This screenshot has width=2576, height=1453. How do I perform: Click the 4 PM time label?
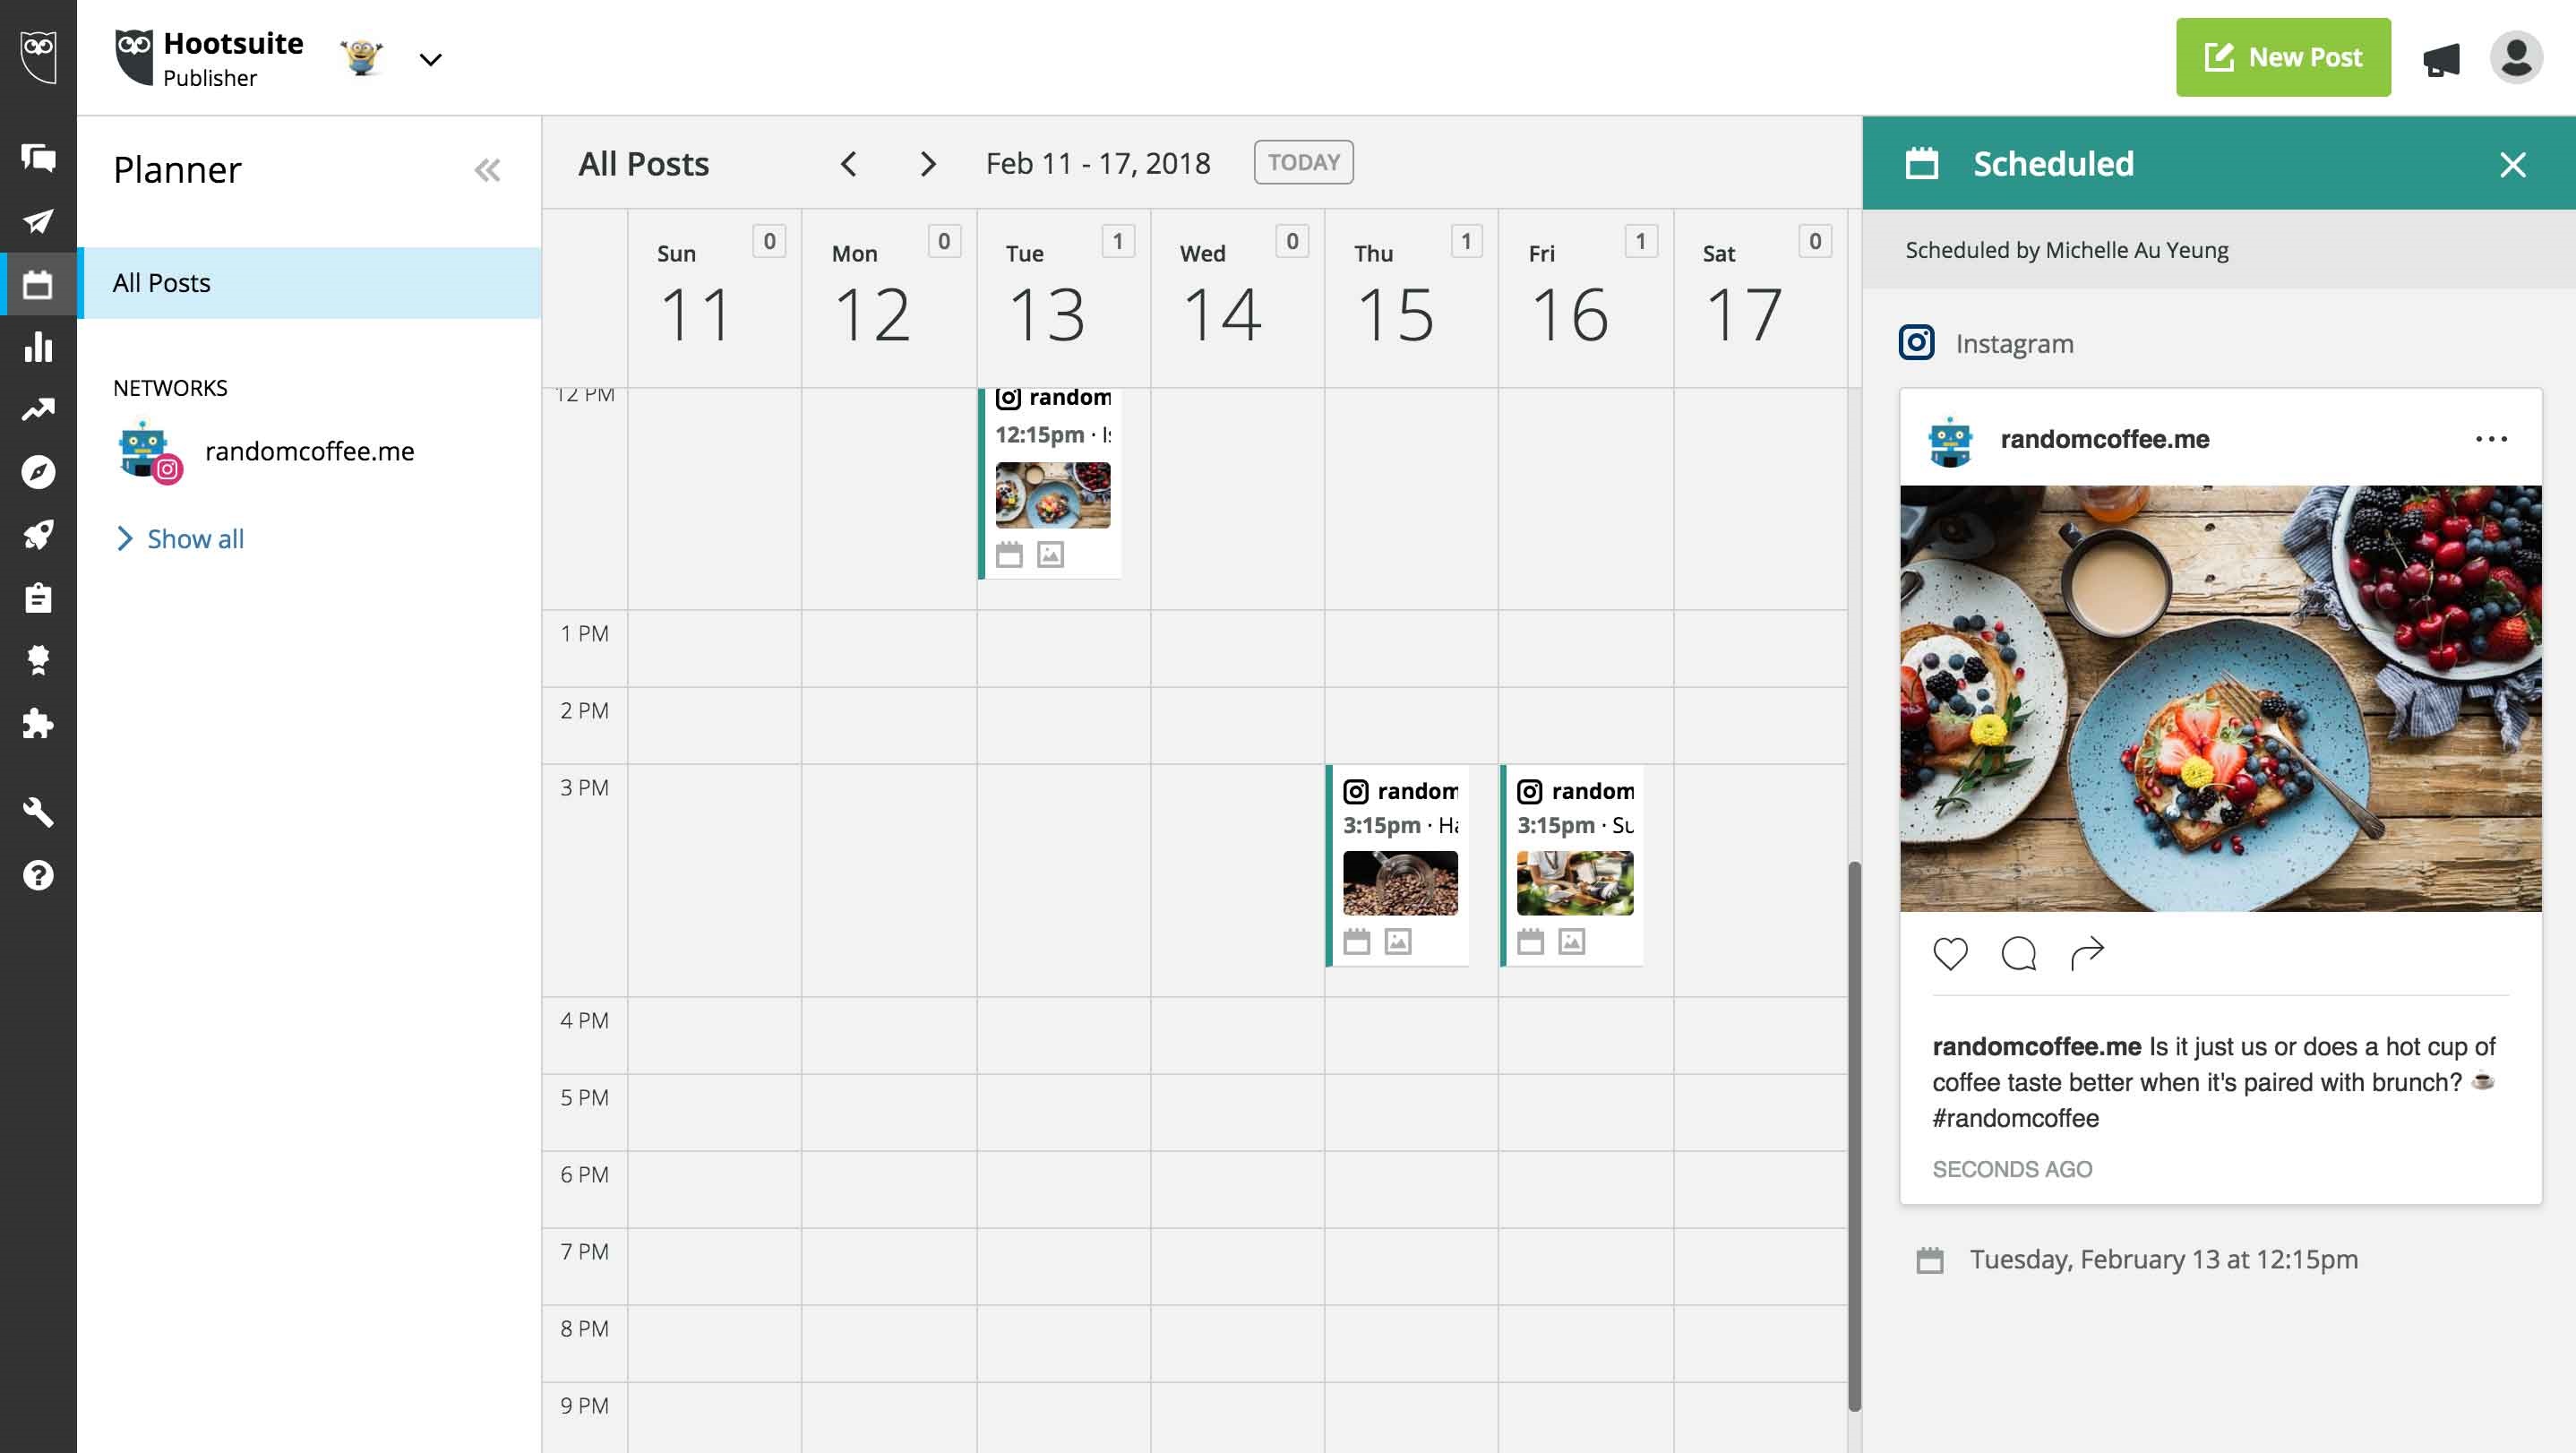point(584,1020)
